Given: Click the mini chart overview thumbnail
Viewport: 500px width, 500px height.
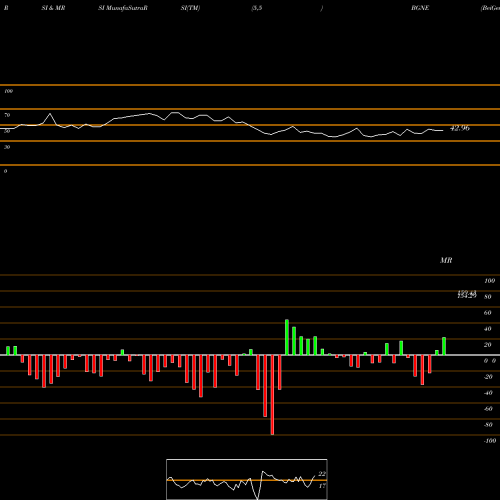Looking at the screenshot, I should point(247,479).
